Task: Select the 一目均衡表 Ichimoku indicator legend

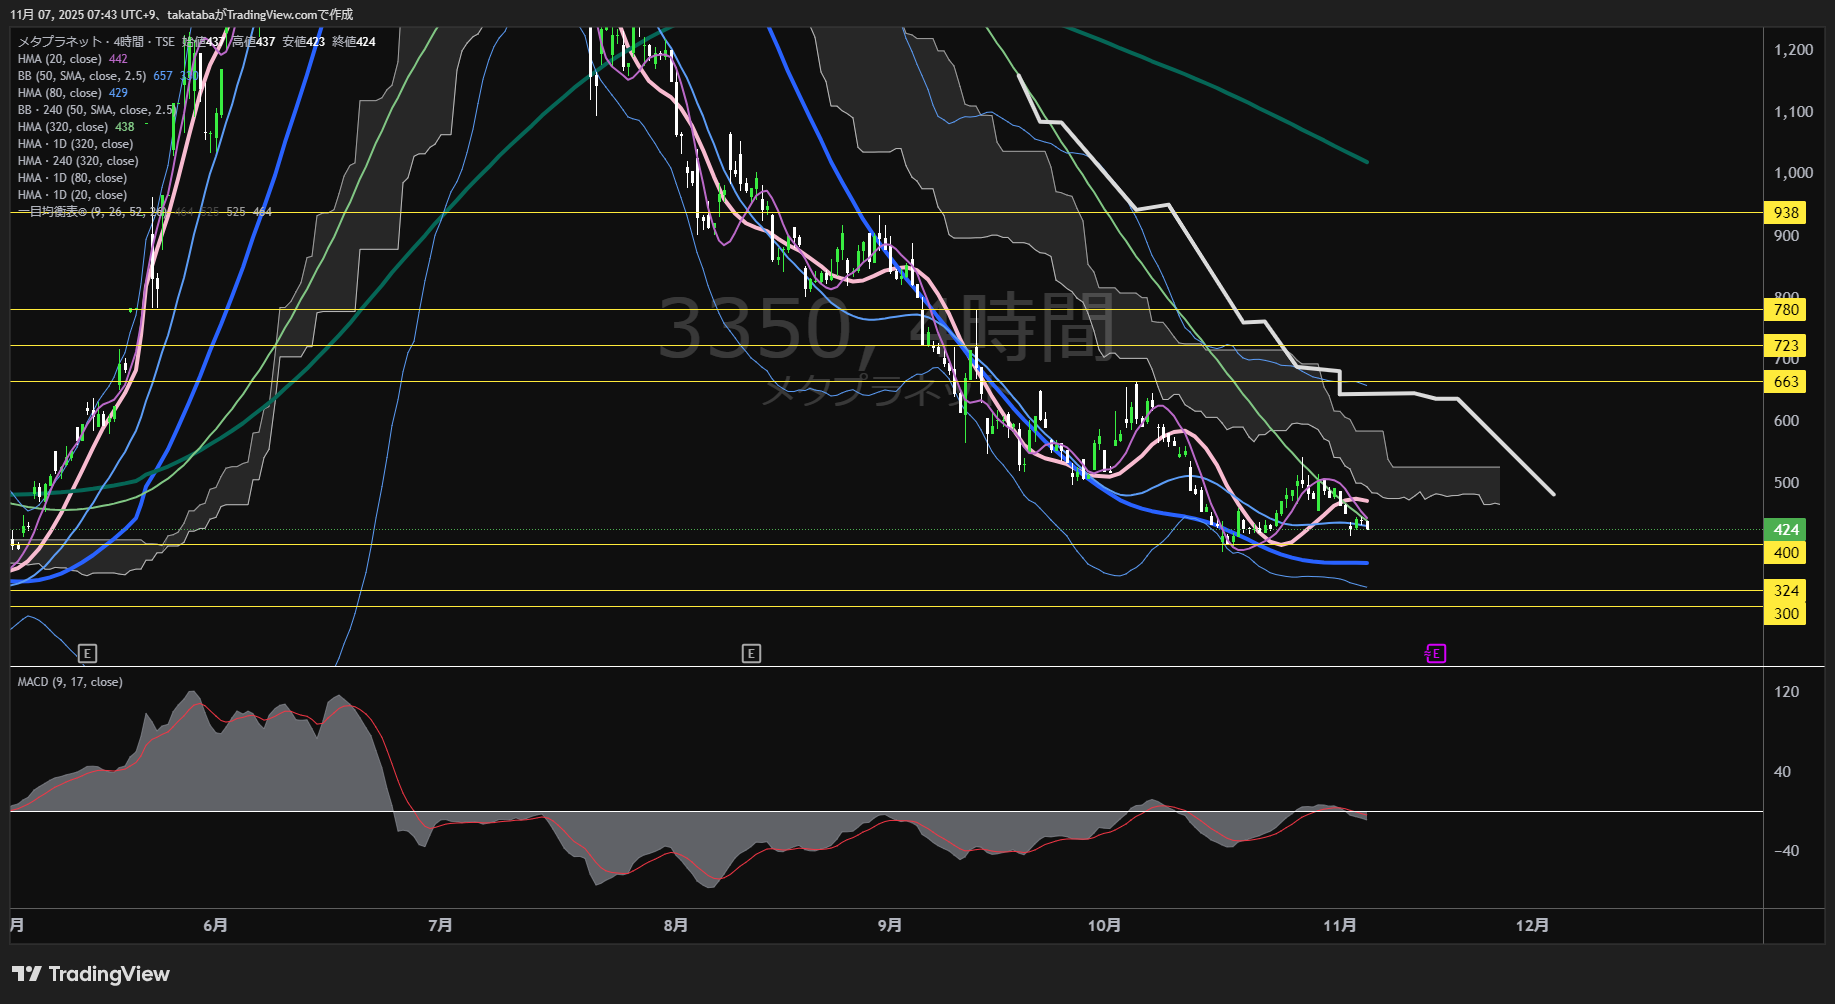Action: pos(55,212)
